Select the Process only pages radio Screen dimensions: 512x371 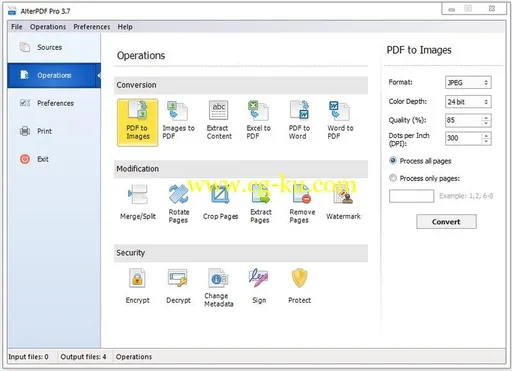pyautogui.click(x=393, y=178)
